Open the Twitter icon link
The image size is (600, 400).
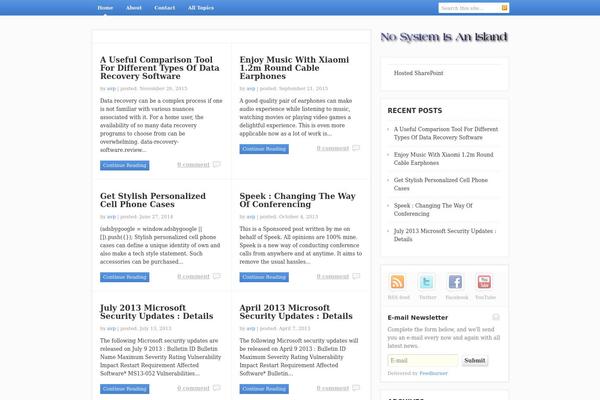tap(426, 282)
